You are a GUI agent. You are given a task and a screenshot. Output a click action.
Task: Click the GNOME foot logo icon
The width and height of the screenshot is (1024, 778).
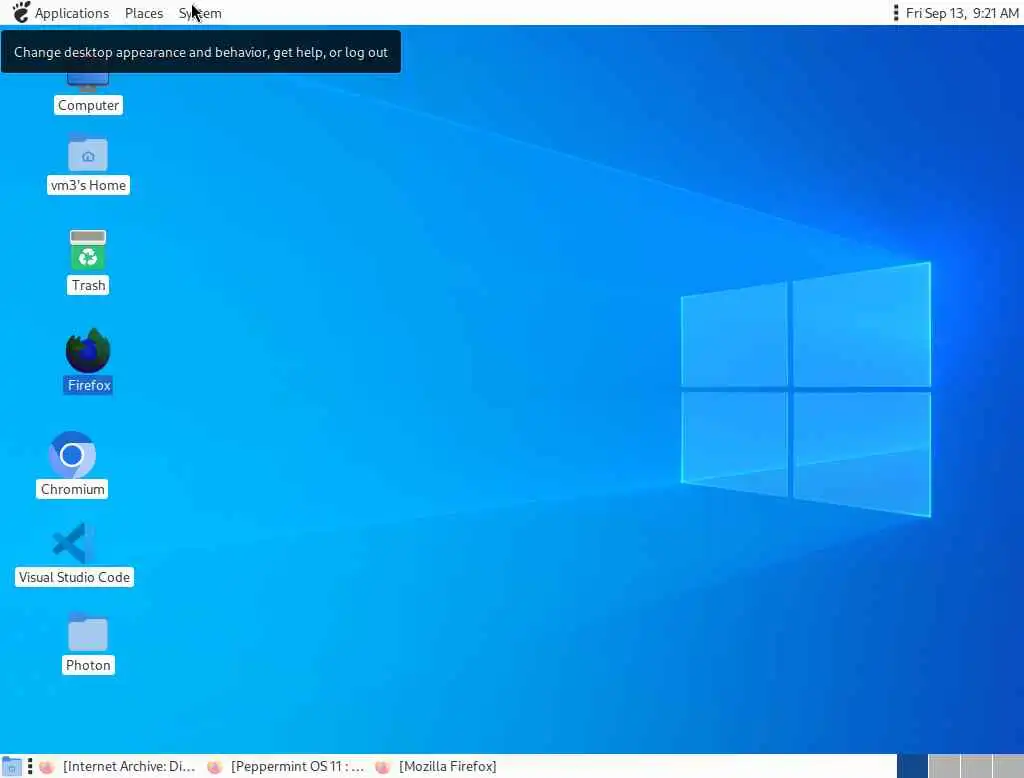21,12
